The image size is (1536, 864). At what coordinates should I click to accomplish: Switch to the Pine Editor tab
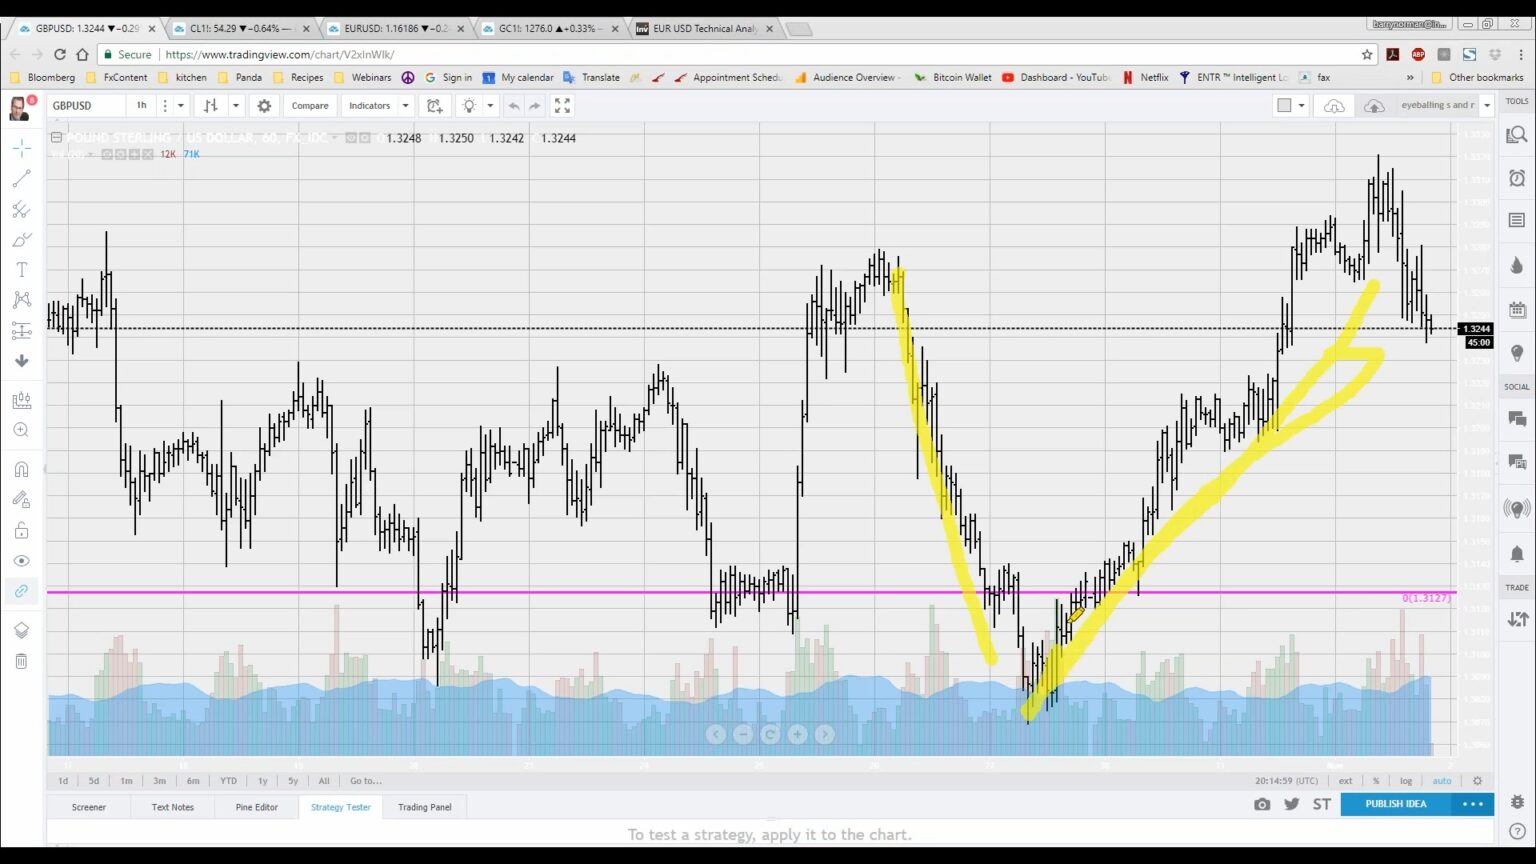point(256,806)
